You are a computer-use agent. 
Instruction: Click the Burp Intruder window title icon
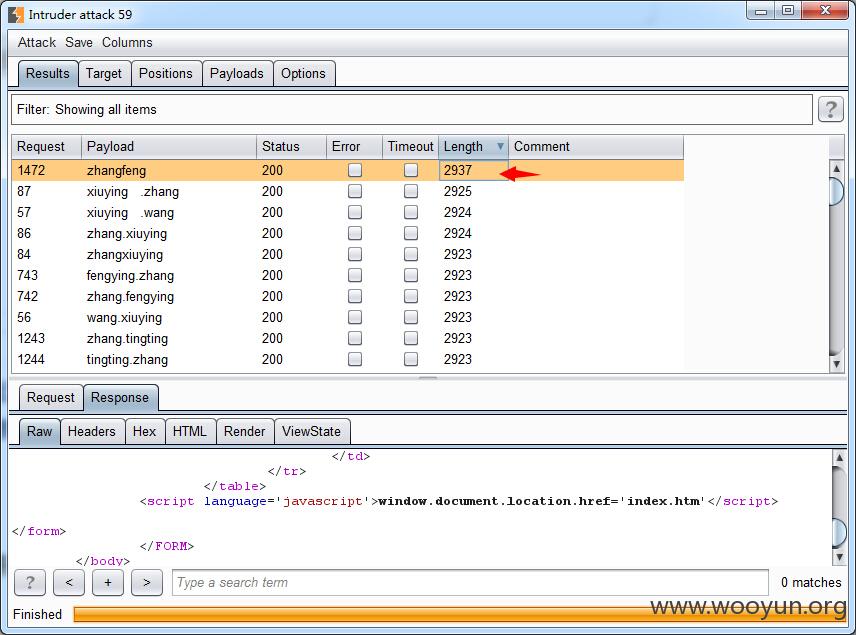coord(16,15)
